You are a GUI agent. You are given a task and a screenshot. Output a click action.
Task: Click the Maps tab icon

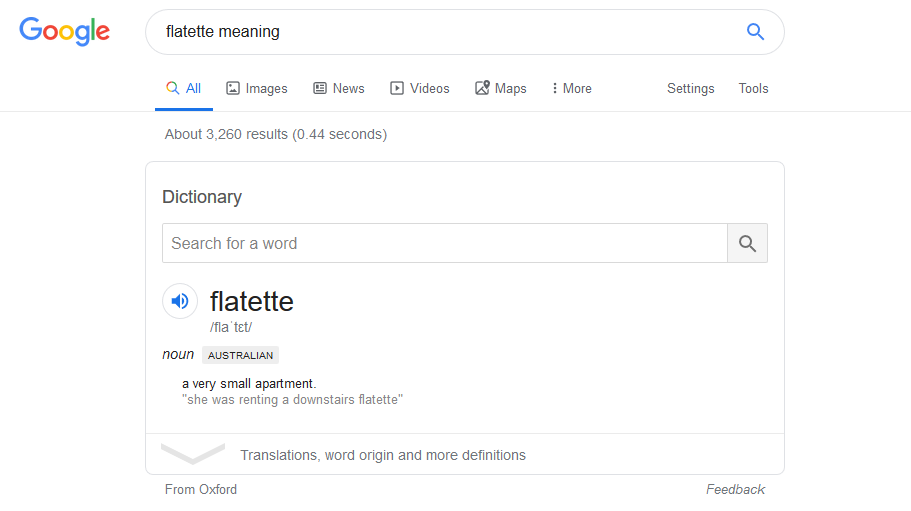(482, 88)
